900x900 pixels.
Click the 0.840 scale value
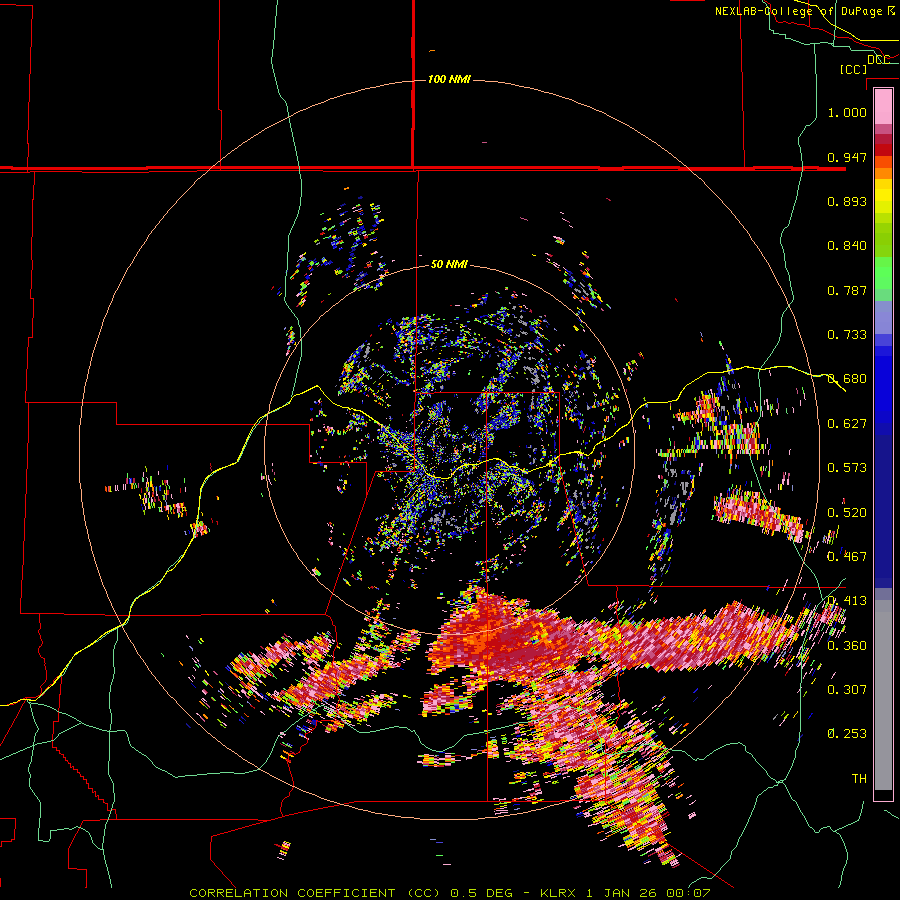(x=847, y=246)
